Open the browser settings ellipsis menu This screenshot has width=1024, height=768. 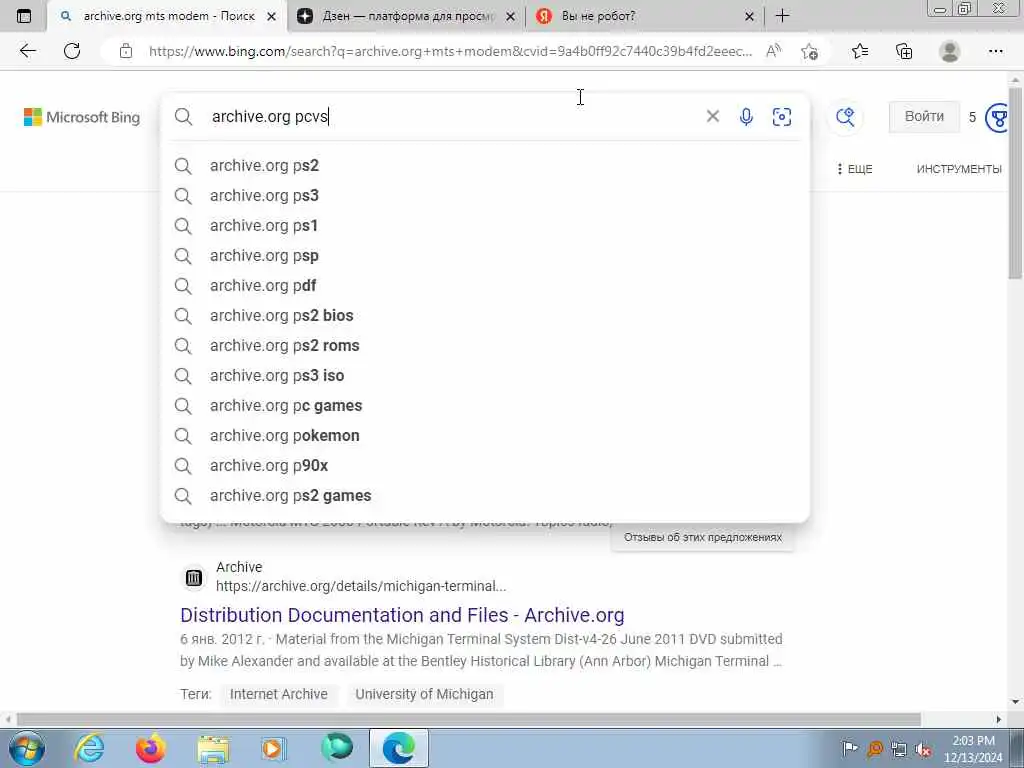pyautogui.click(x=995, y=51)
